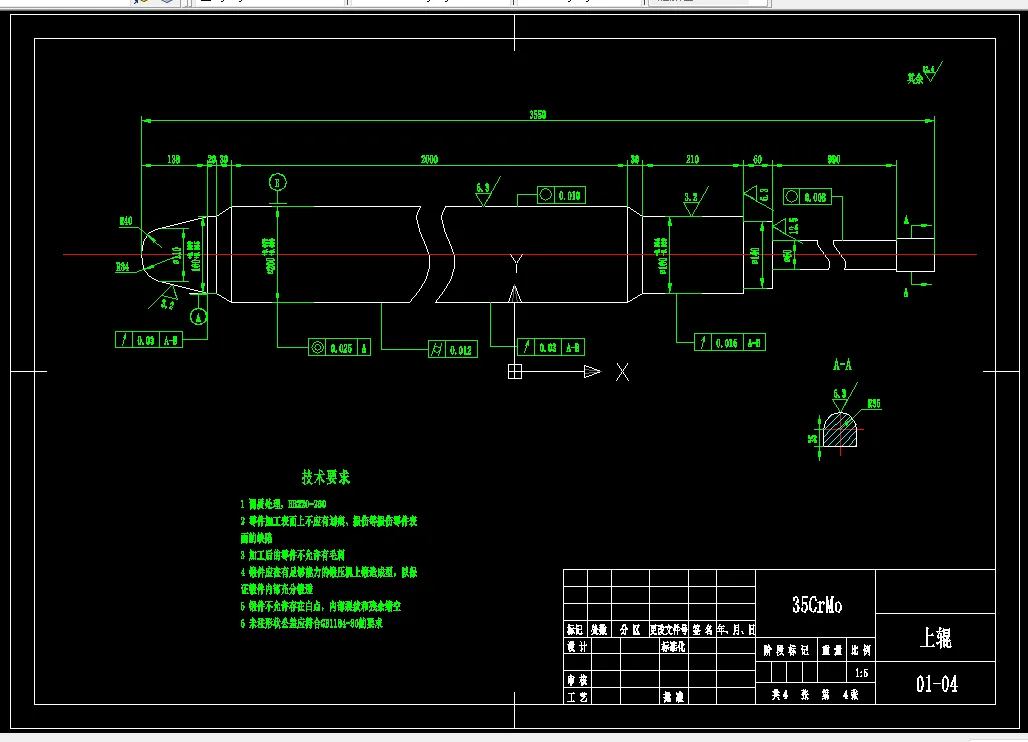Select cylindricity tolerance frame 0.012
Viewport: 1028px width, 742px height.
[453, 350]
